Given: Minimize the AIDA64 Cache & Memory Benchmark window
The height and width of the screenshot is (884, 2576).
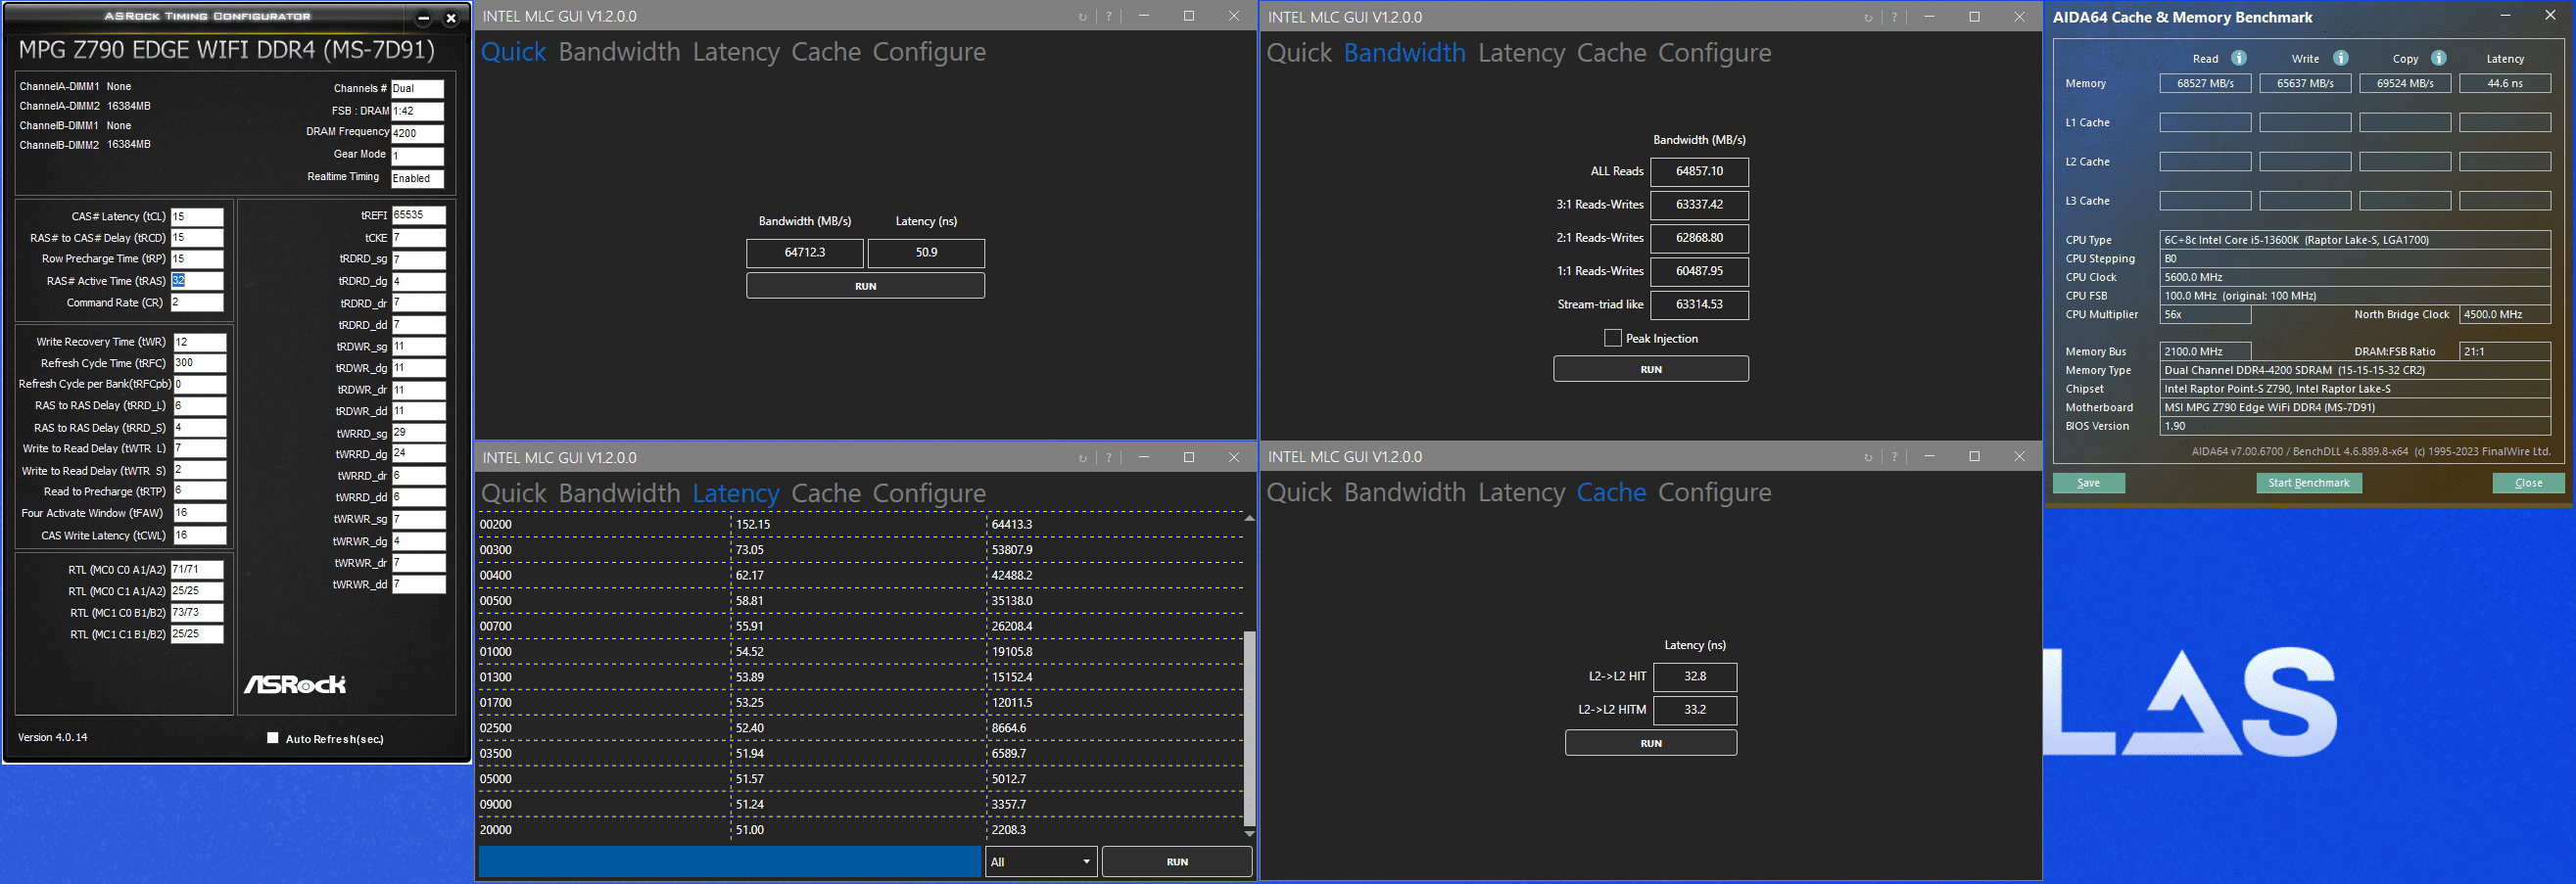Looking at the screenshot, I should point(2505,15).
